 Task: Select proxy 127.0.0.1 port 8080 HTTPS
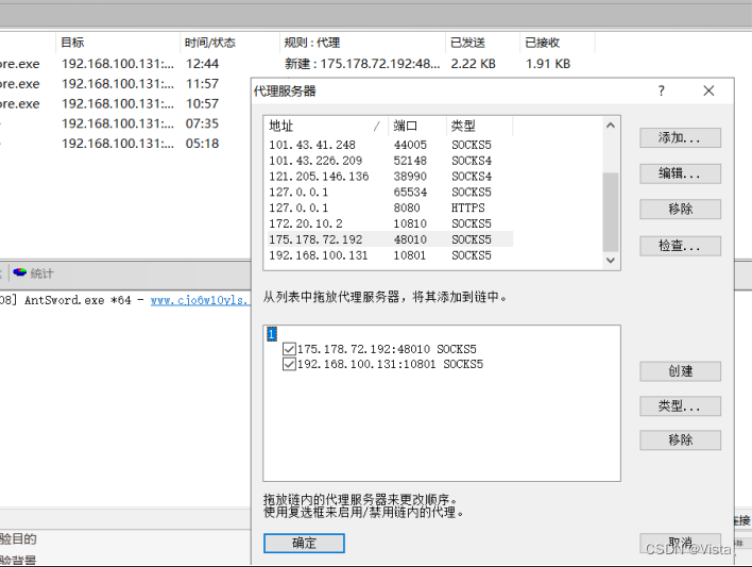click(x=390, y=208)
